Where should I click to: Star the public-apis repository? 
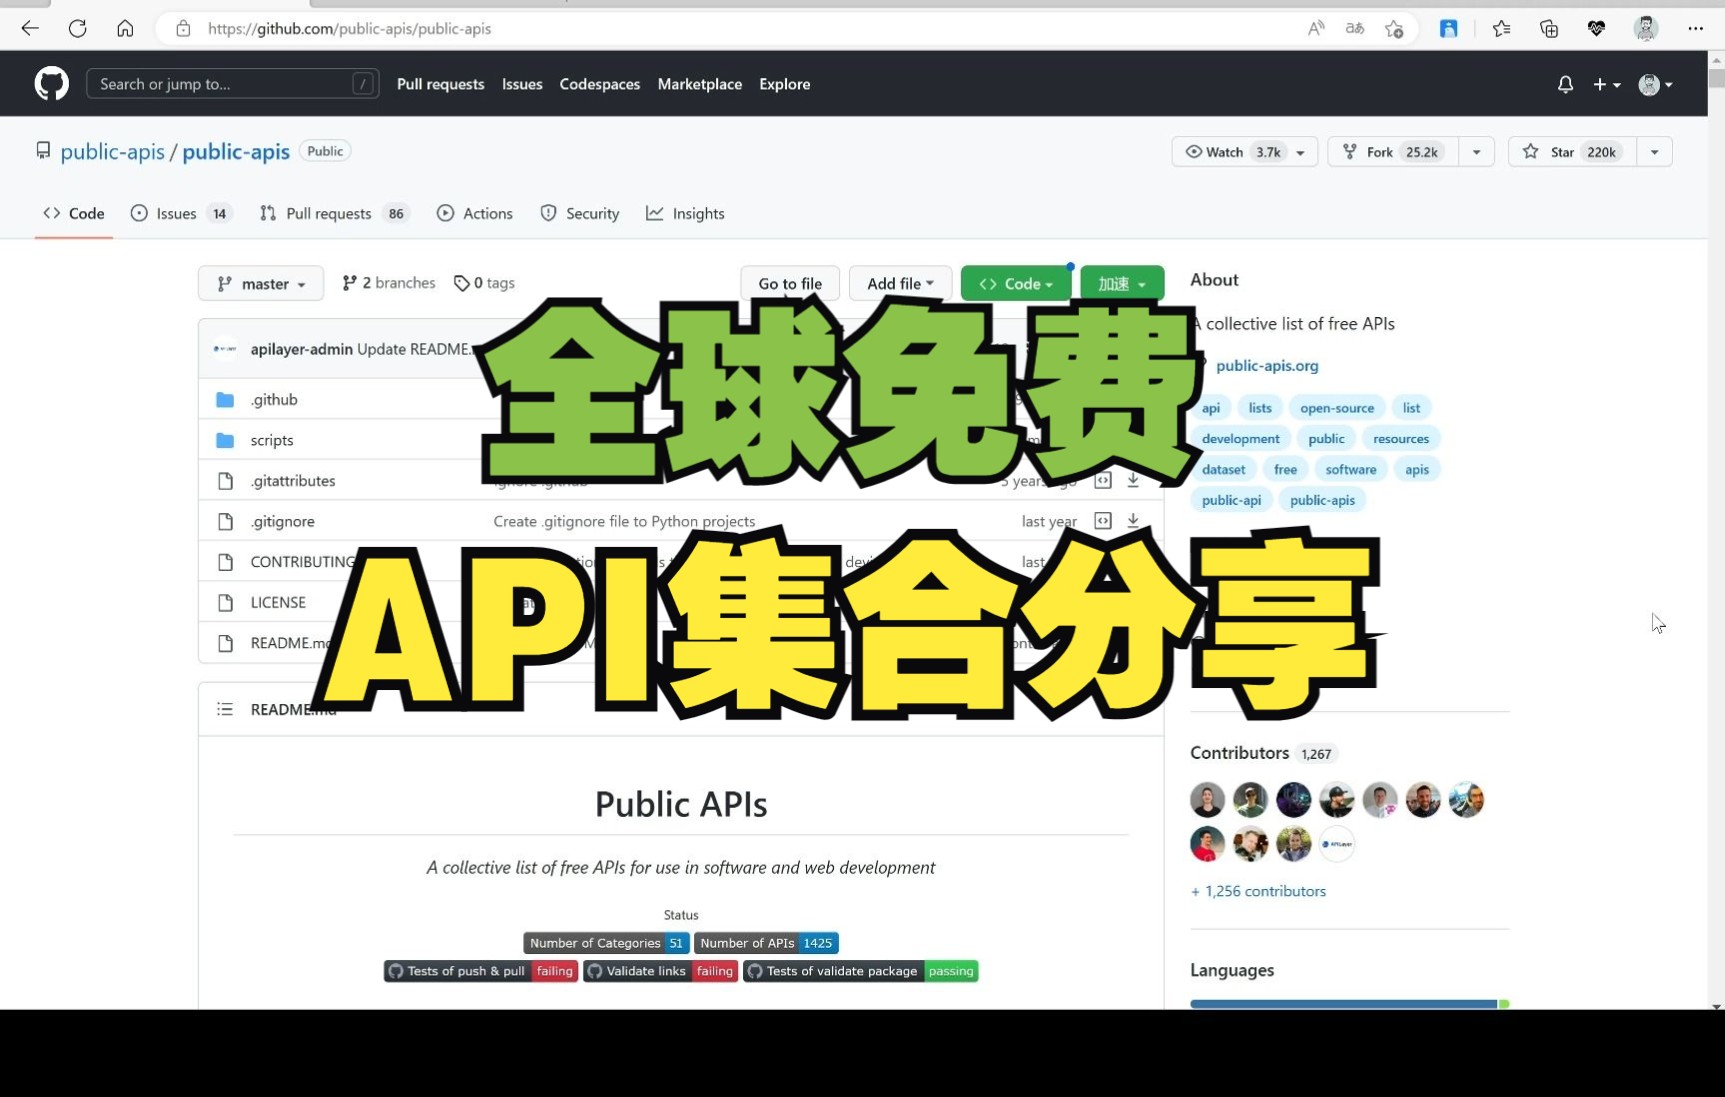[x=1572, y=152]
